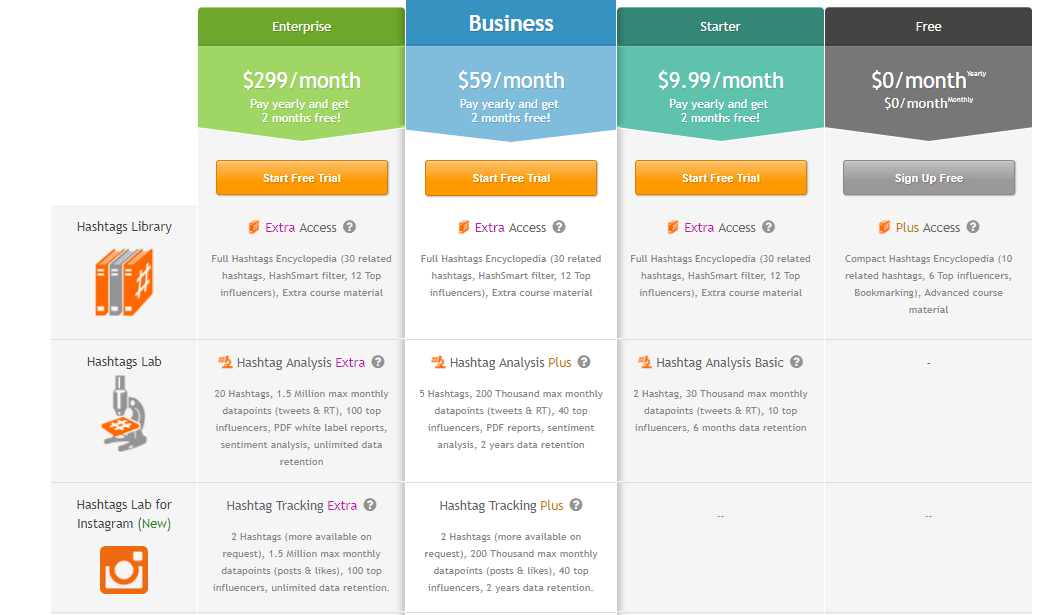
Task: Select the Business plan header
Action: [x=511, y=24]
